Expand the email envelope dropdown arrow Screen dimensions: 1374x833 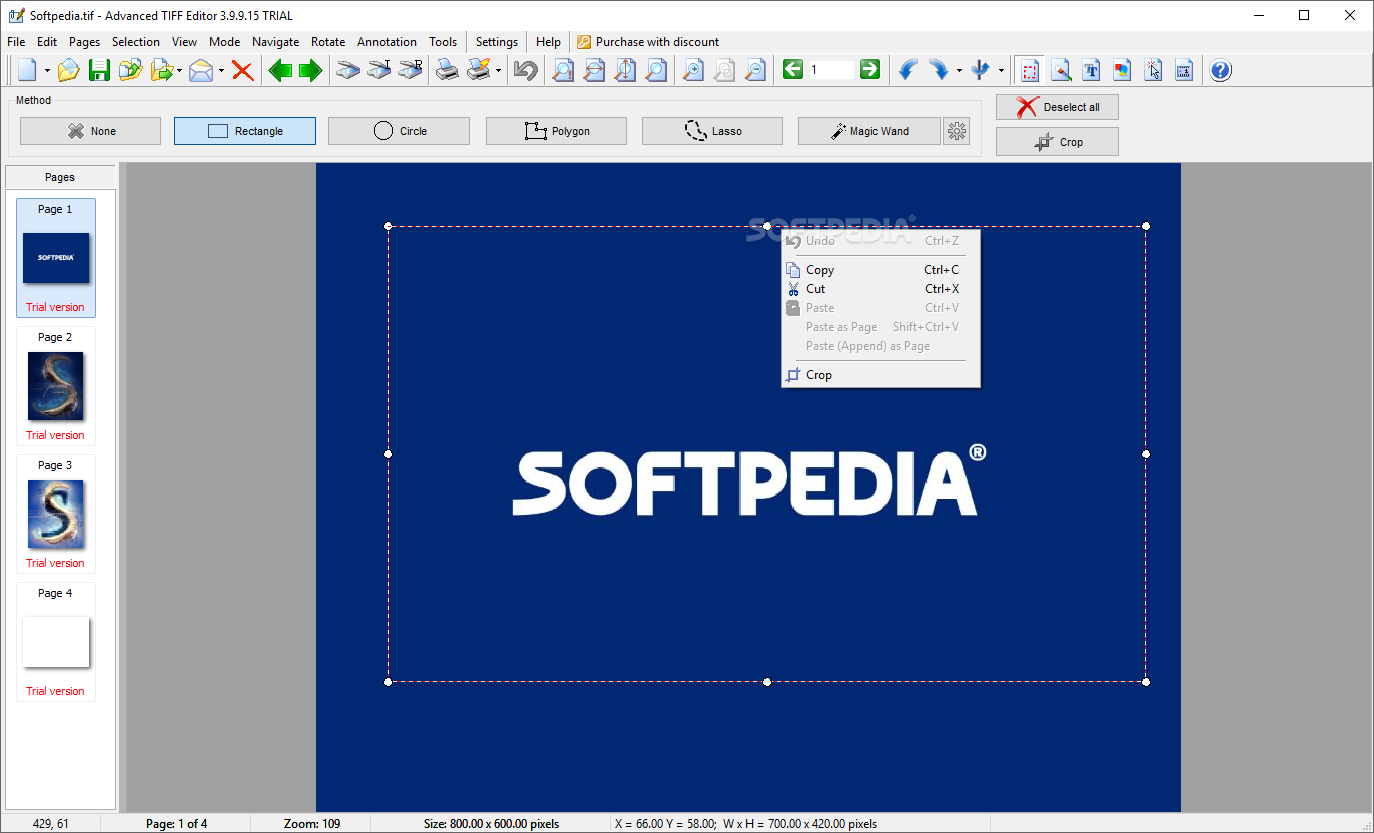coord(221,71)
